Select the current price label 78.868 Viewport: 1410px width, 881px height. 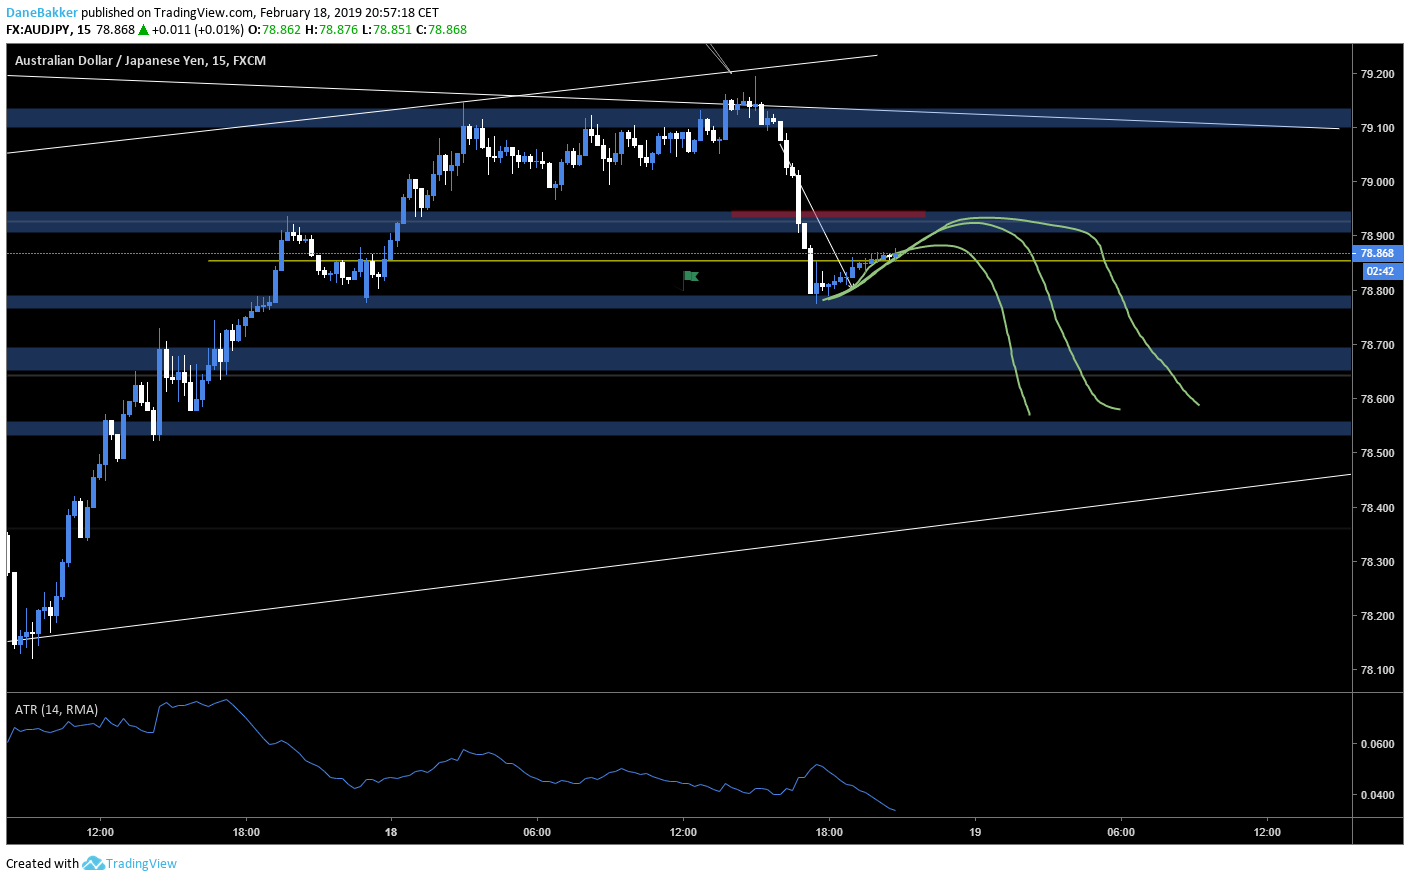click(x=1377, y=254)
